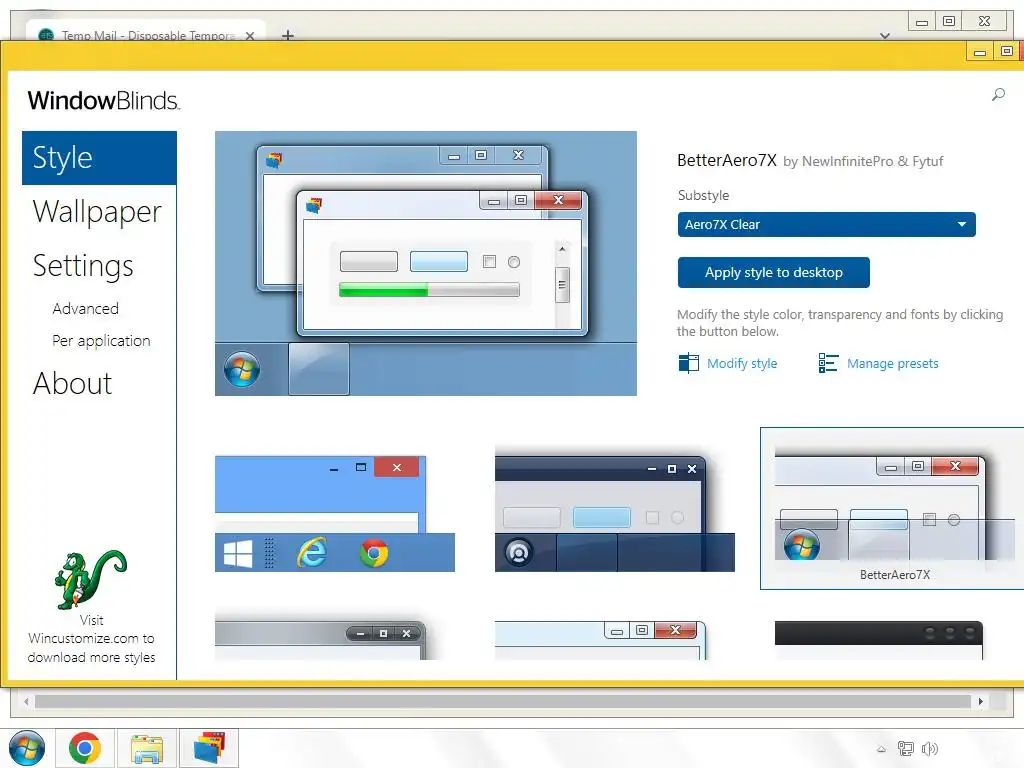Image resolution: width=1024 pixels, height=768 pixels.
Task: Select the light Aero style thumbnail bottom row
Action: (601, 640)
